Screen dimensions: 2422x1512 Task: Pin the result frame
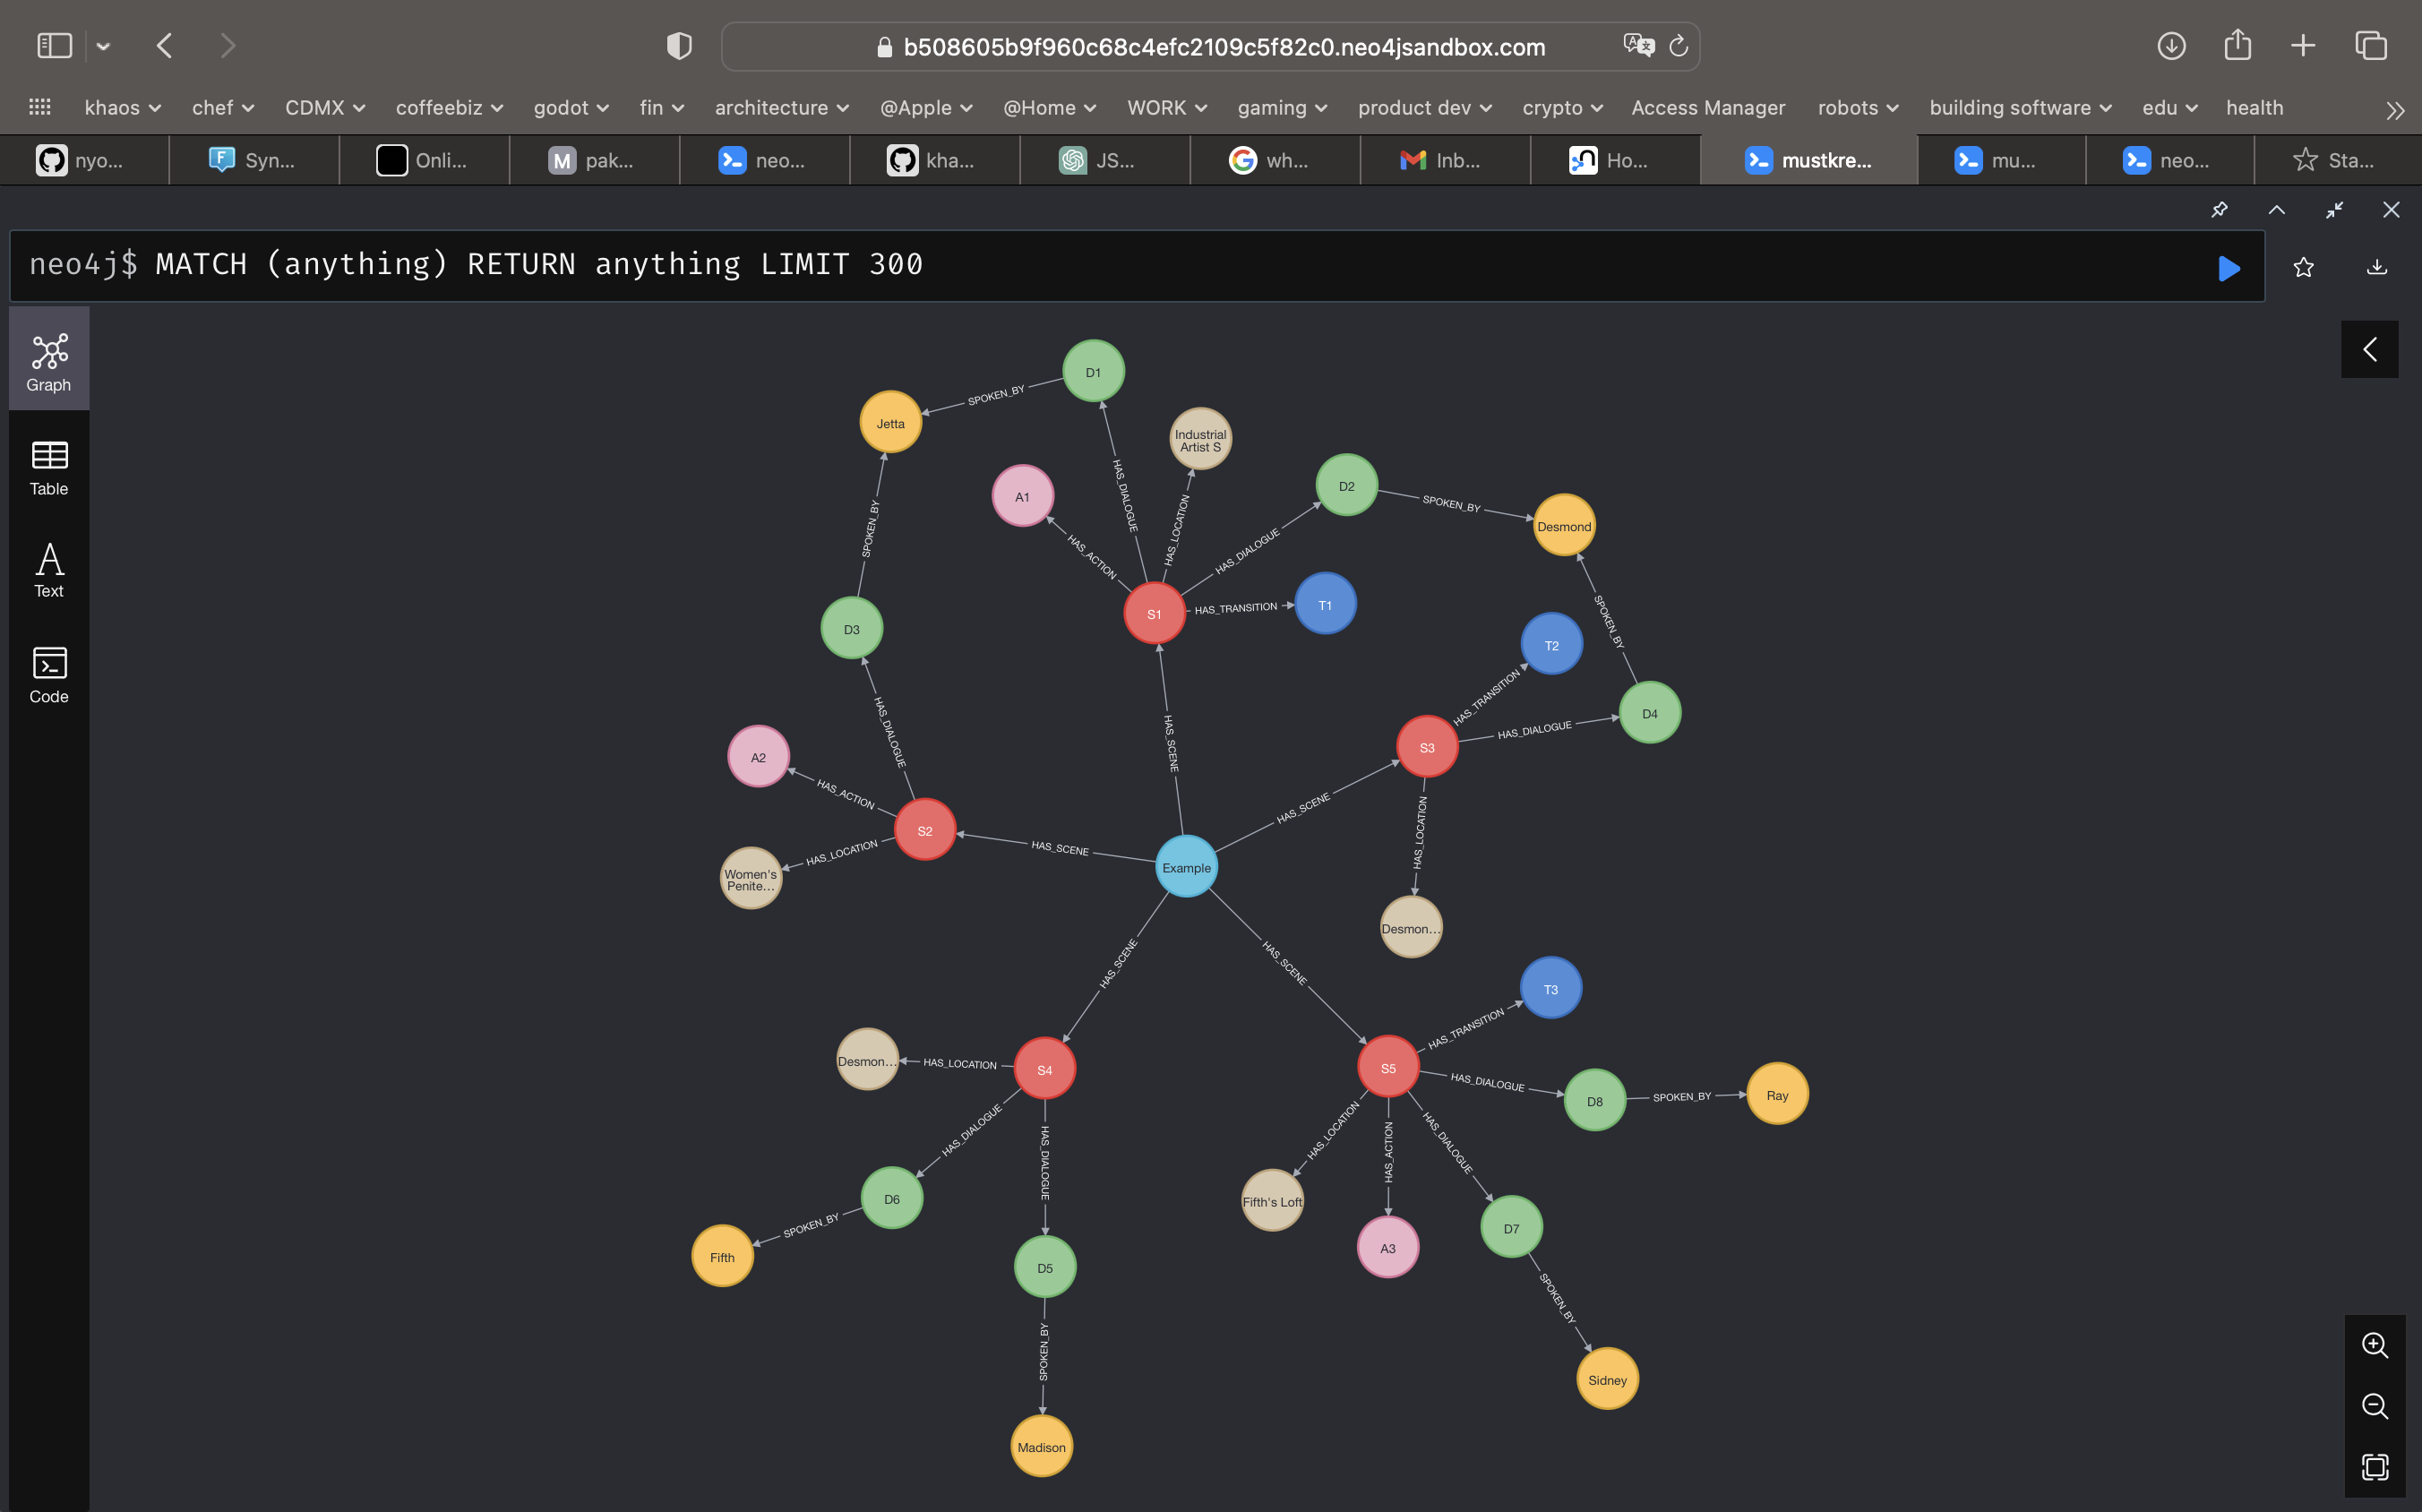tap(2219, 210)
